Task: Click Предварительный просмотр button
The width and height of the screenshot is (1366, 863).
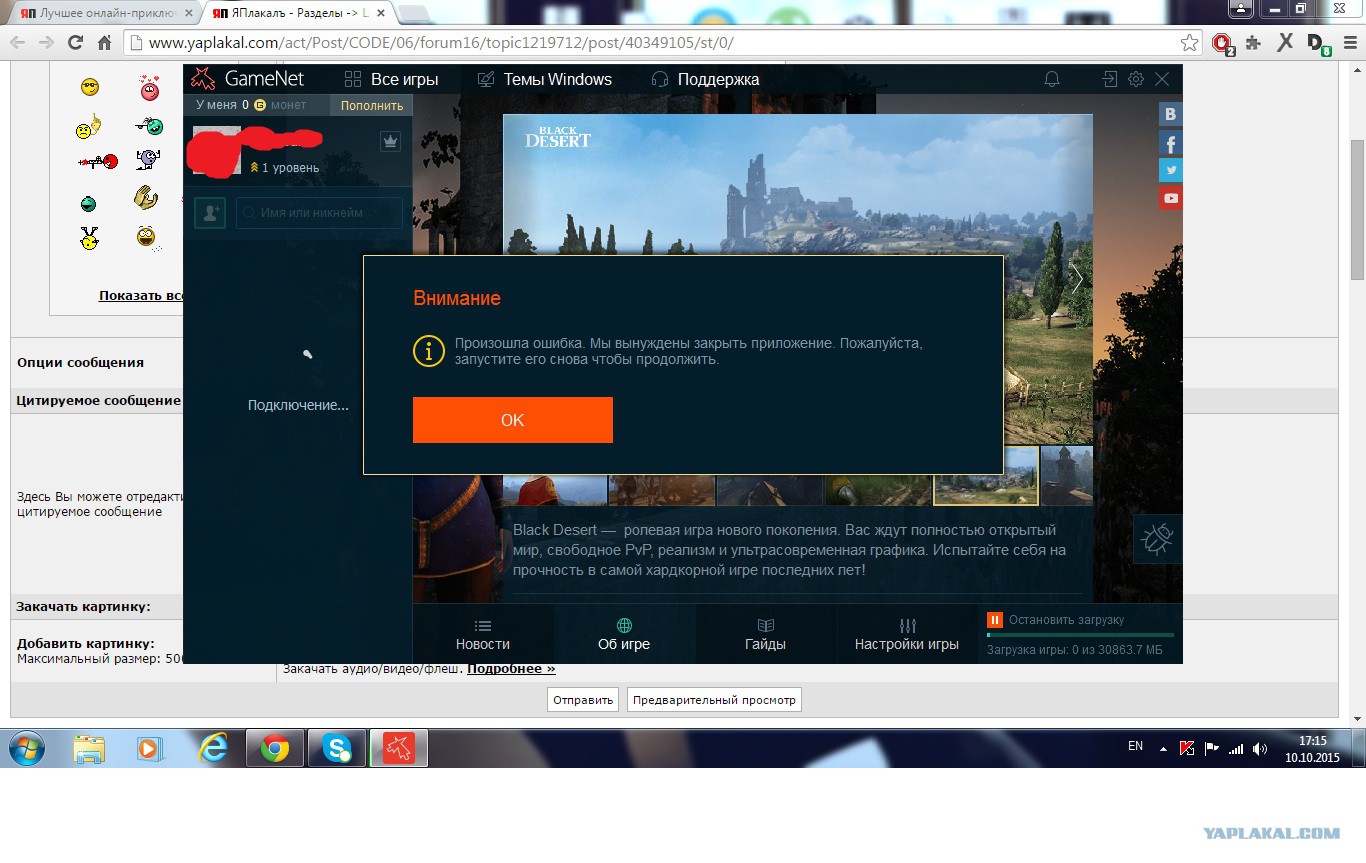Action: (714, 700)
